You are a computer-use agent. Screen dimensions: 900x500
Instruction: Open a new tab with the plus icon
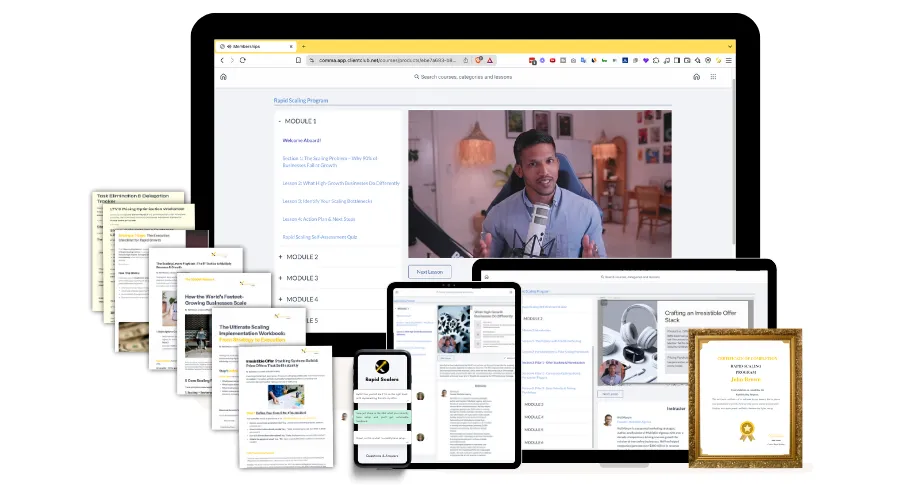304,46
